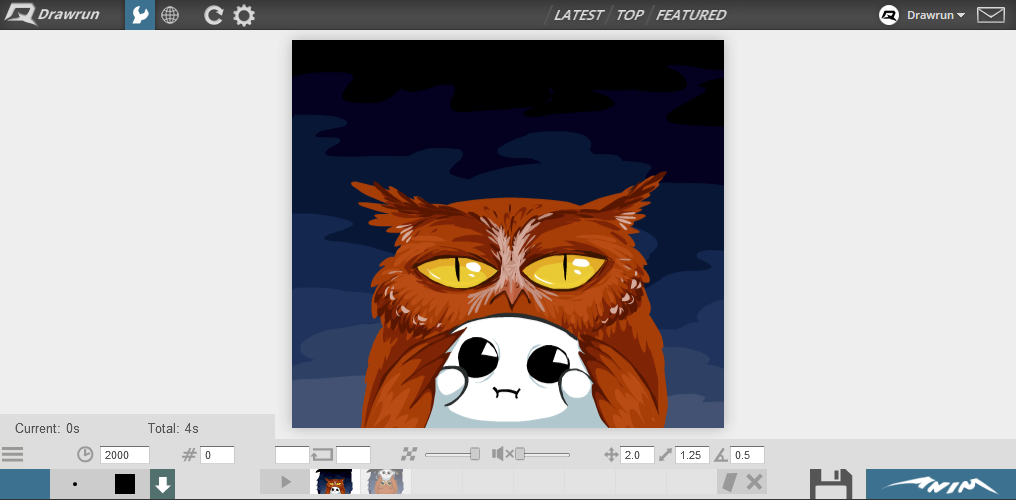Viewport: 1016px width, 500px height.
Task: Open the Drawrun home logo
Action: coord(52,14)
